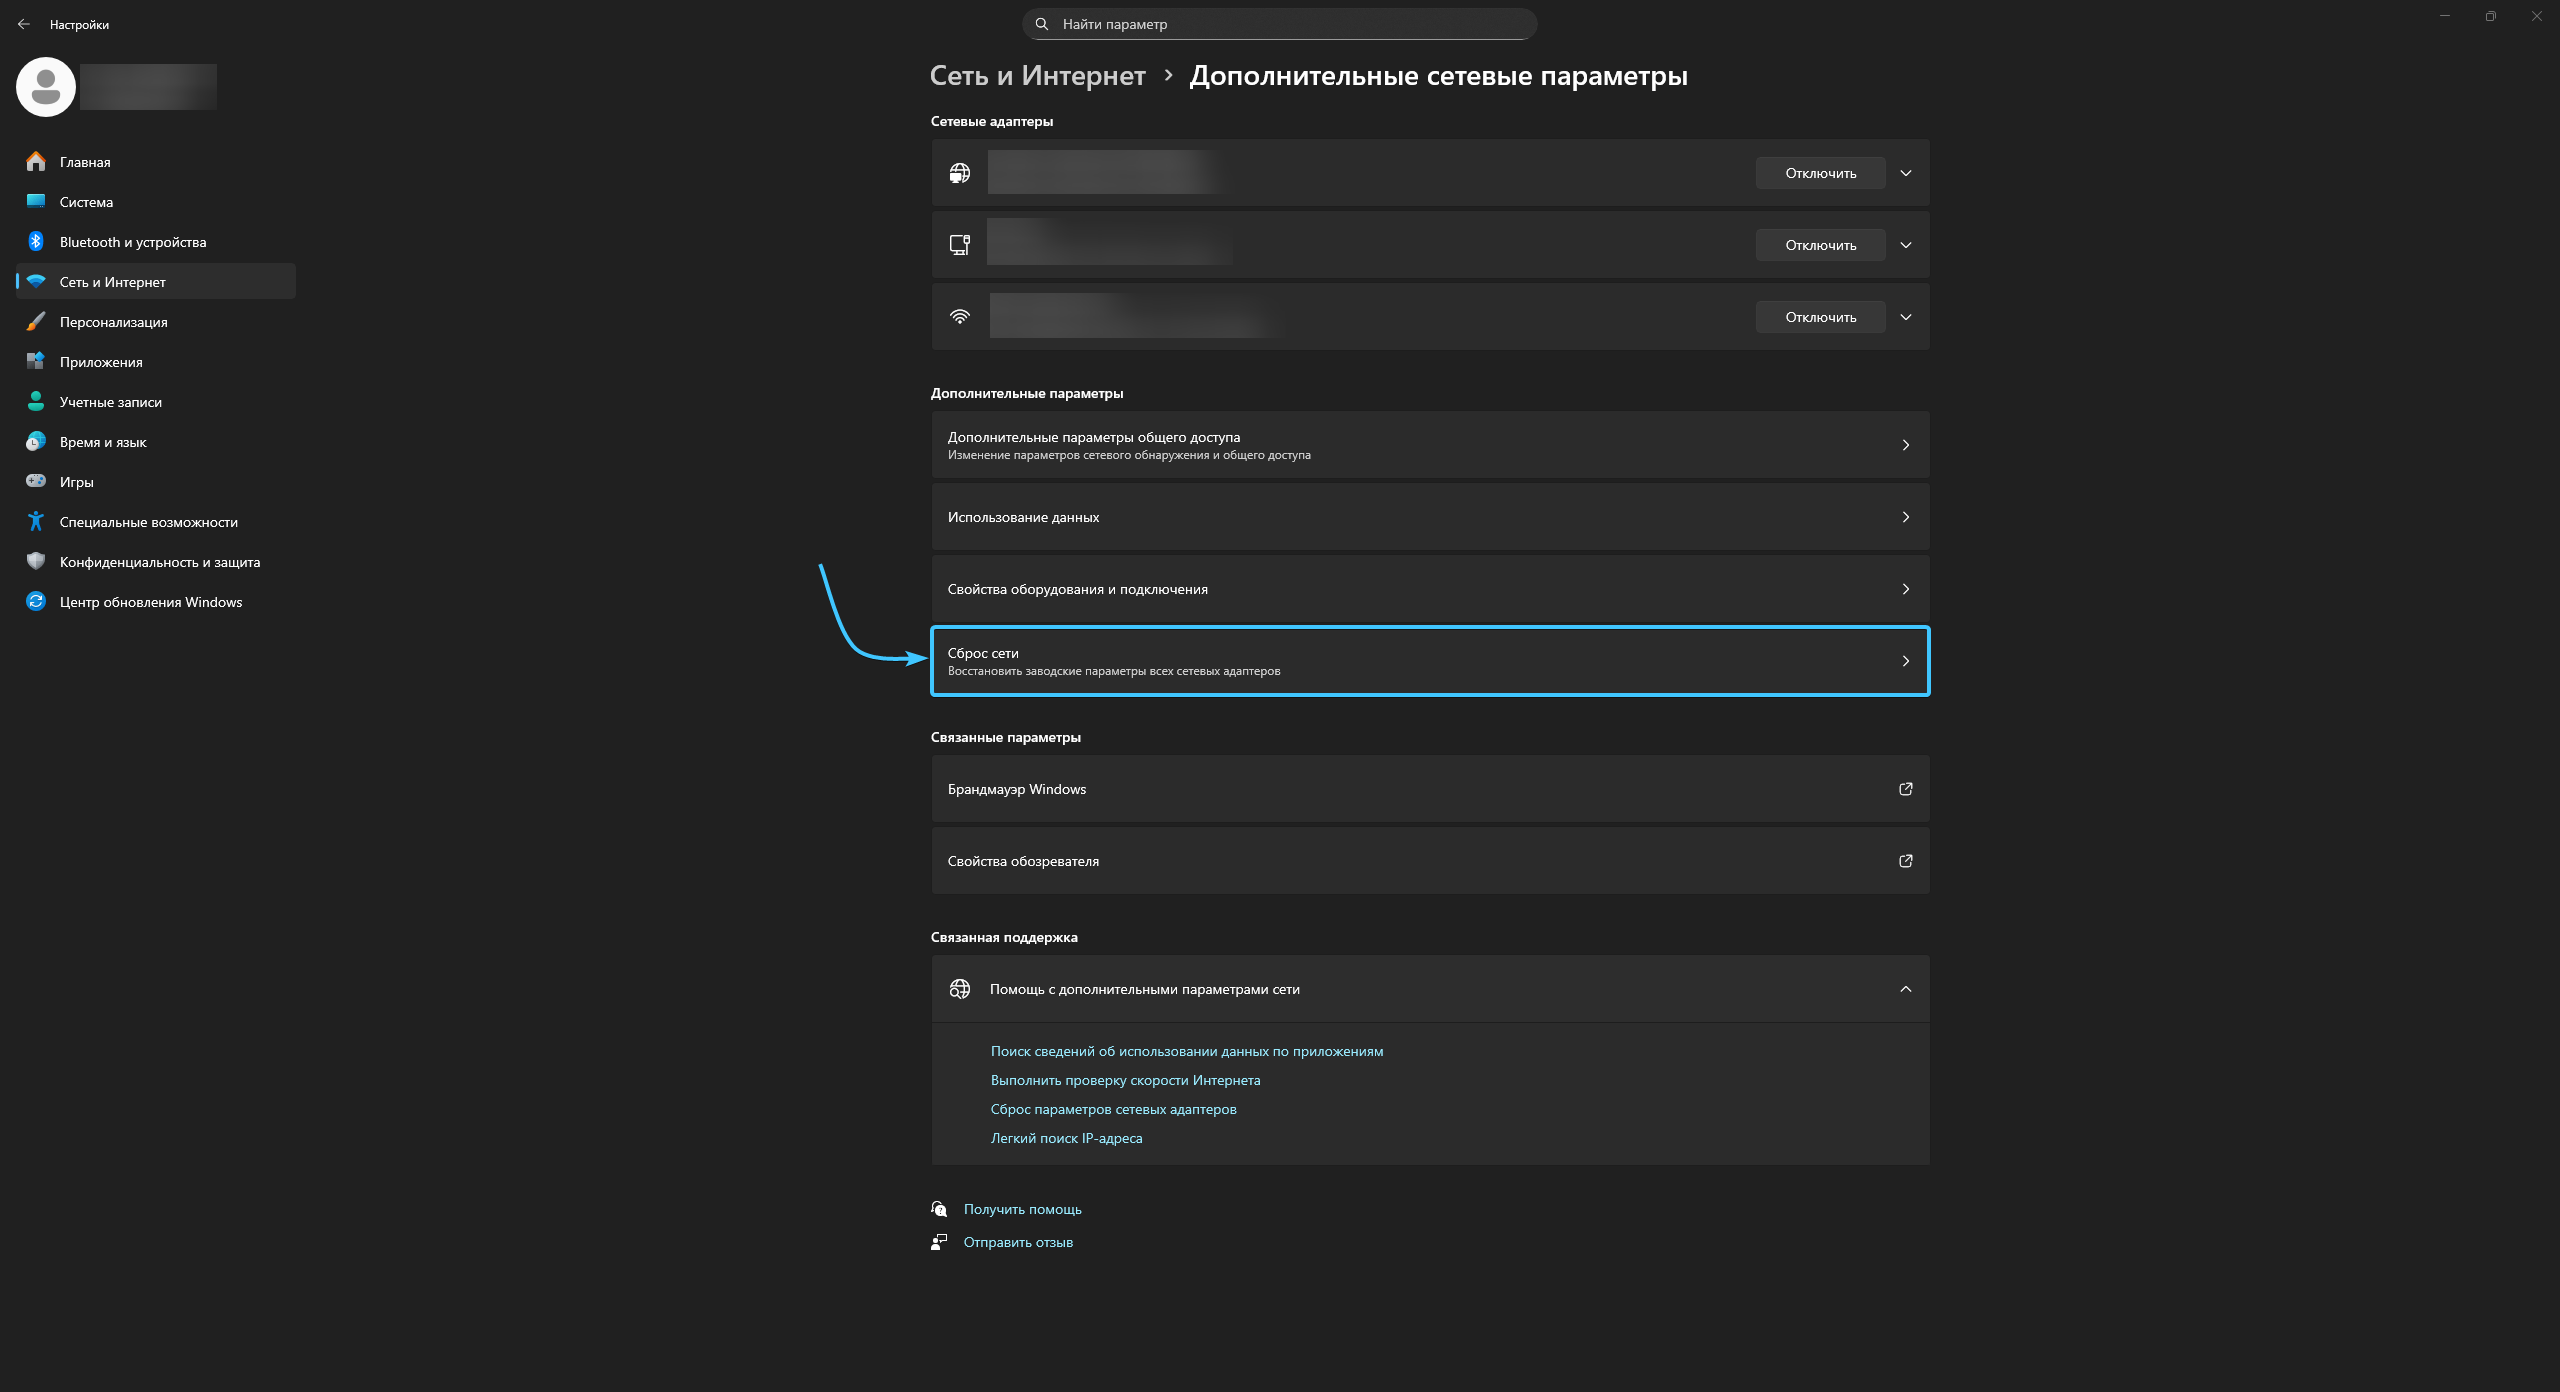Expand the Wi-Fi adapter details chevron
Image resolution: width=2560 pixels, height=1392 pixels.
click(x=1905, y=317)
